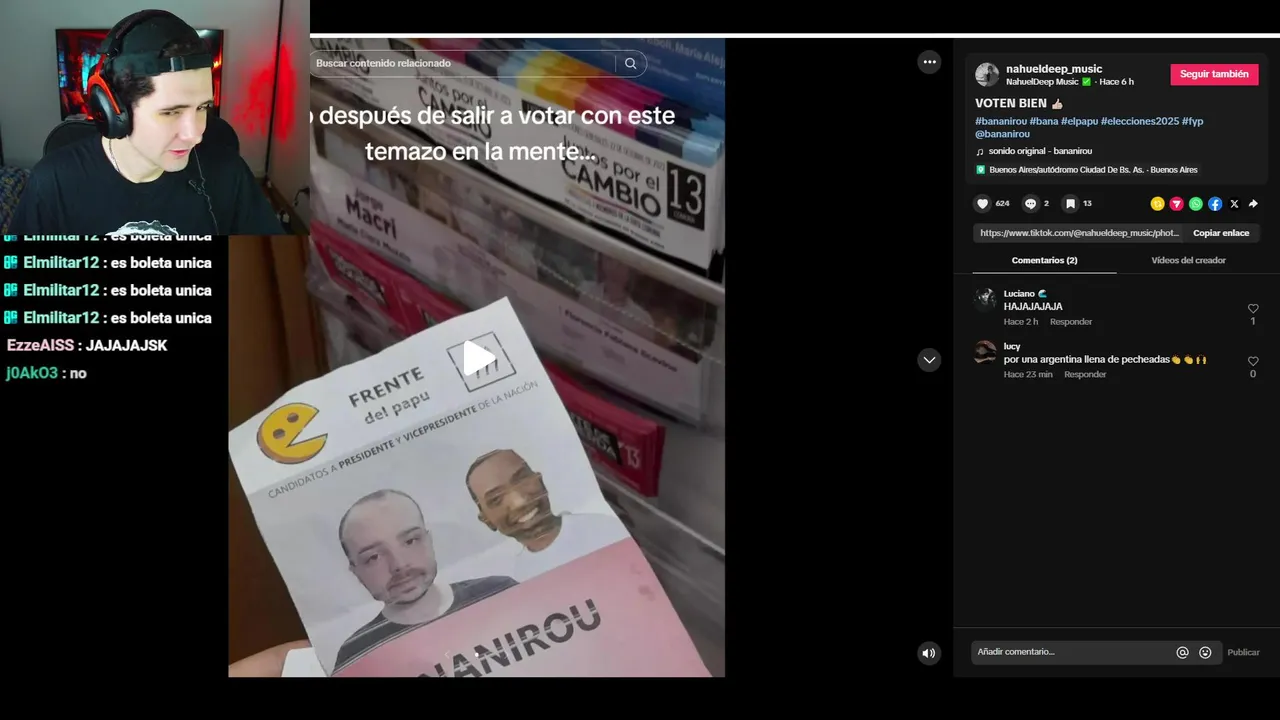Open the #bananirou hashtag
Viewport: 1280px width, 720px height.
[x=1001, y=121]
